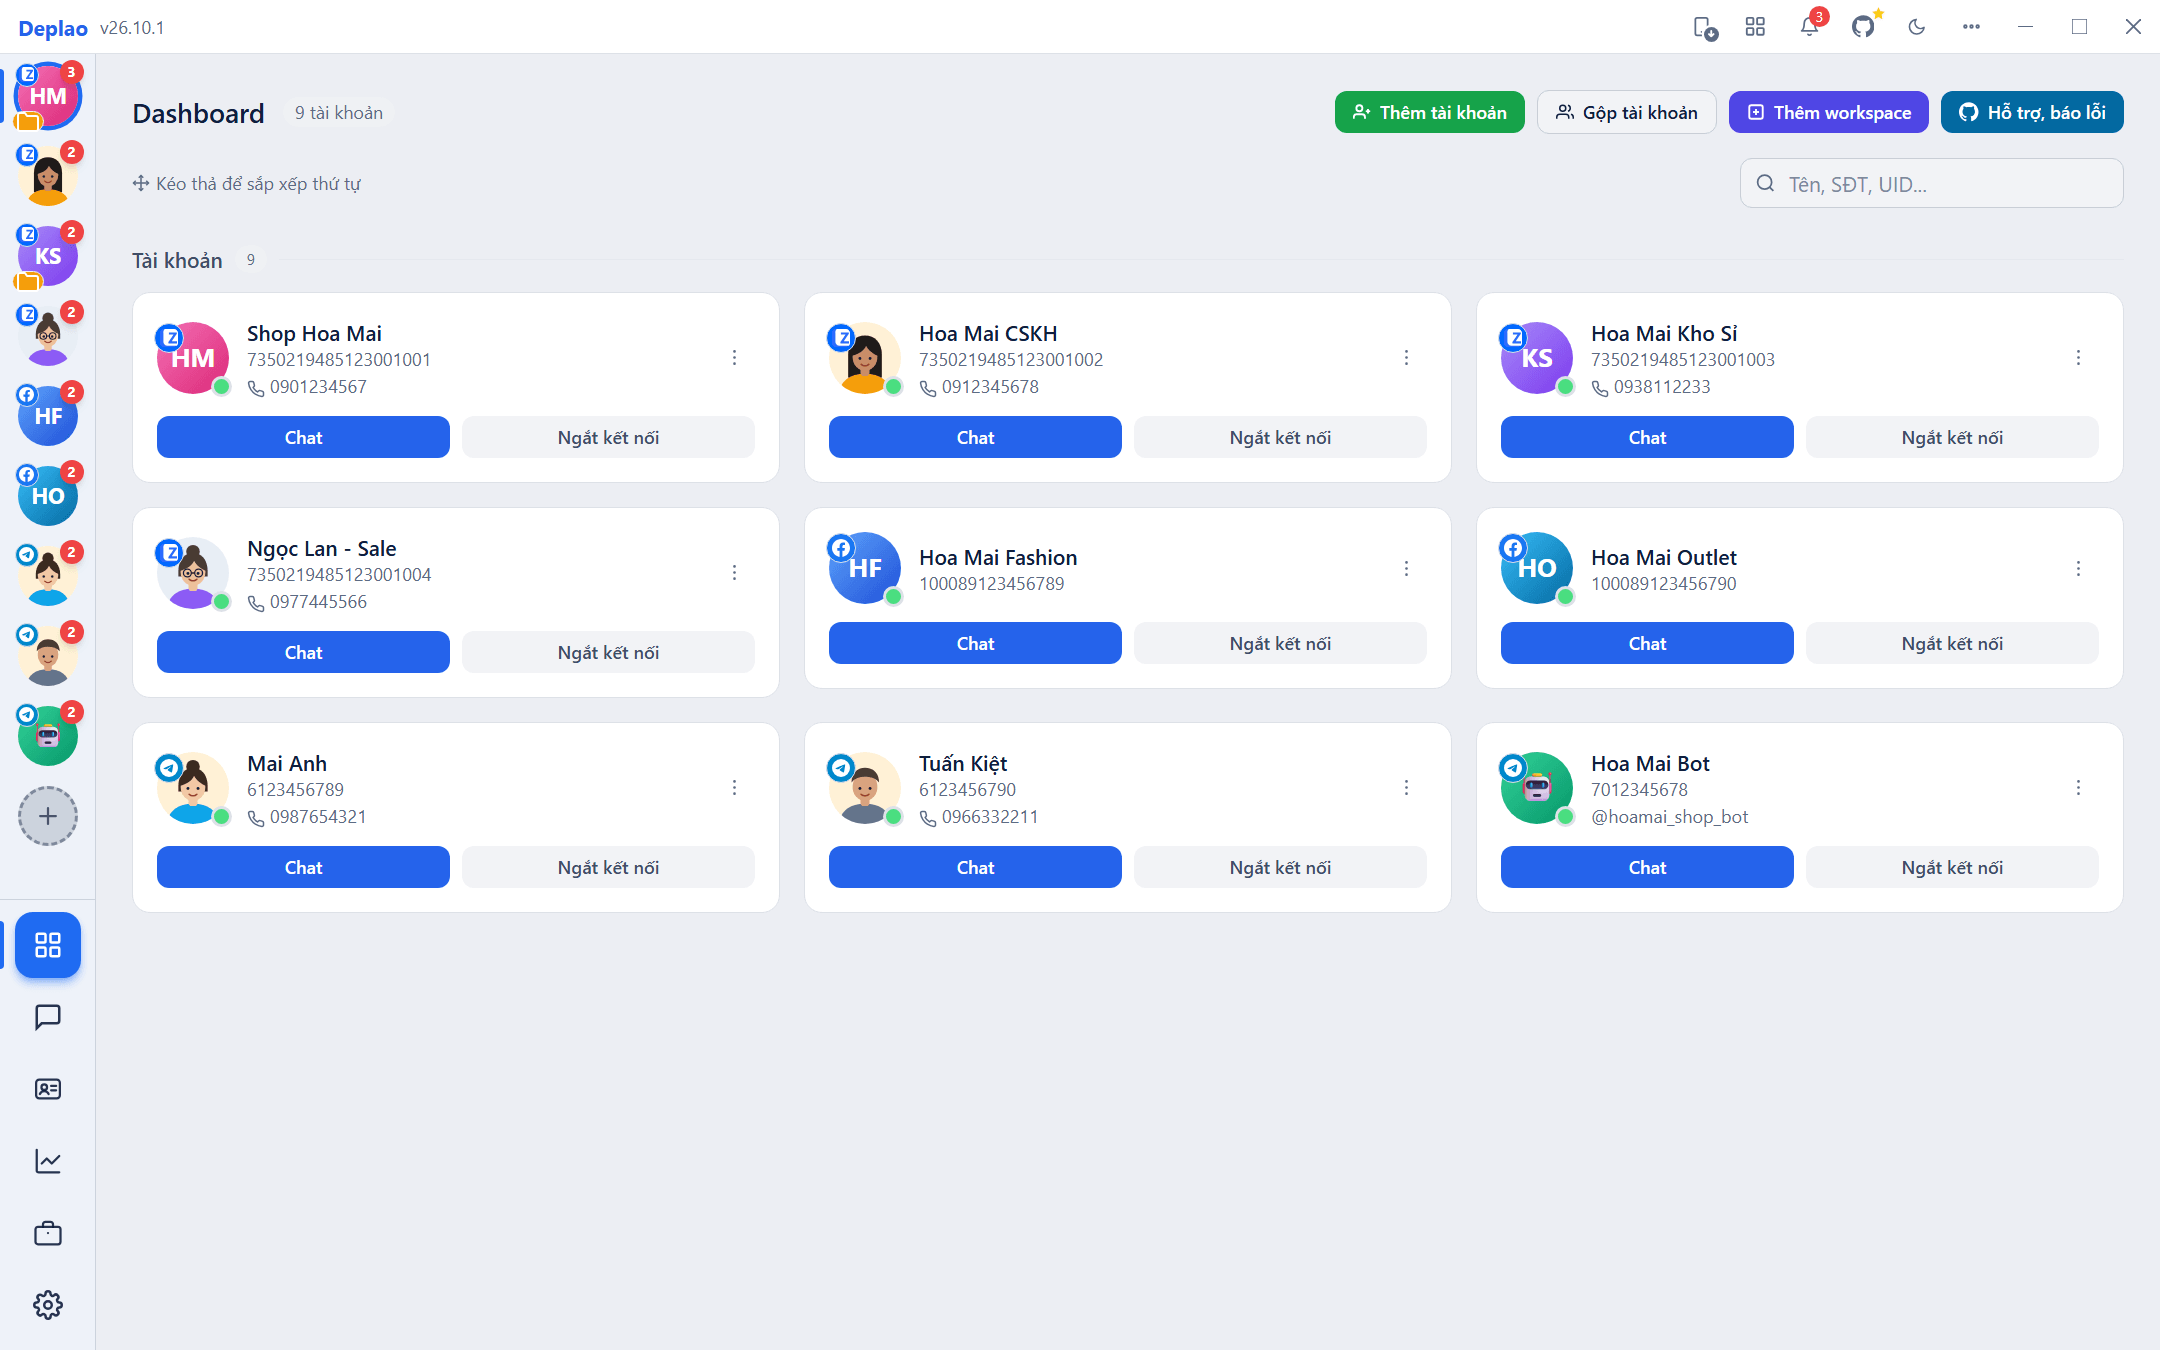Click the green Thêm tài khoản button
Image resolution: width=2160 pixels, height=1350 pixels.
(1429, 112)
